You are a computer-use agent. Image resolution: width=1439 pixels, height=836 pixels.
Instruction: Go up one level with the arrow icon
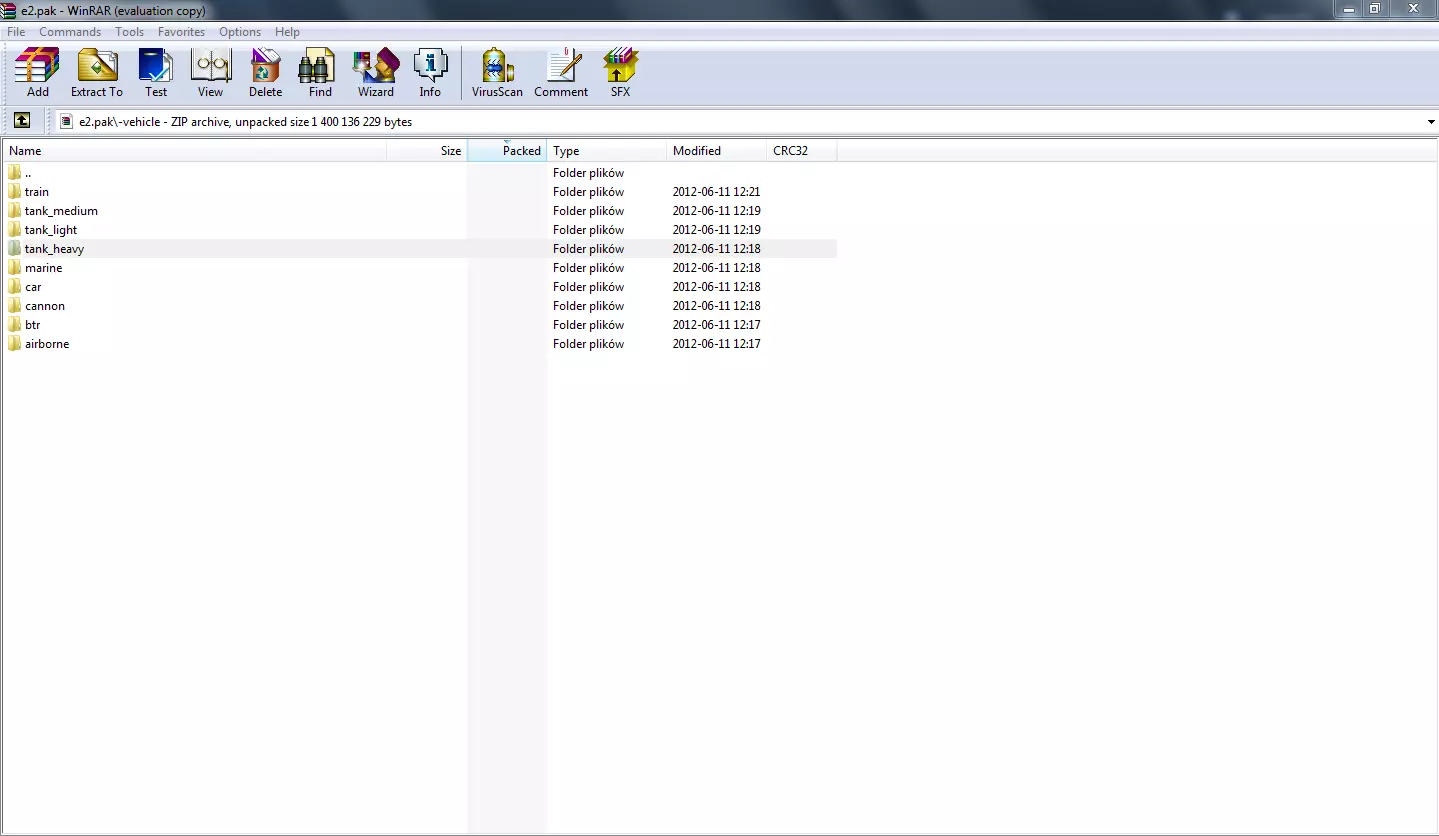coord(22,121)
